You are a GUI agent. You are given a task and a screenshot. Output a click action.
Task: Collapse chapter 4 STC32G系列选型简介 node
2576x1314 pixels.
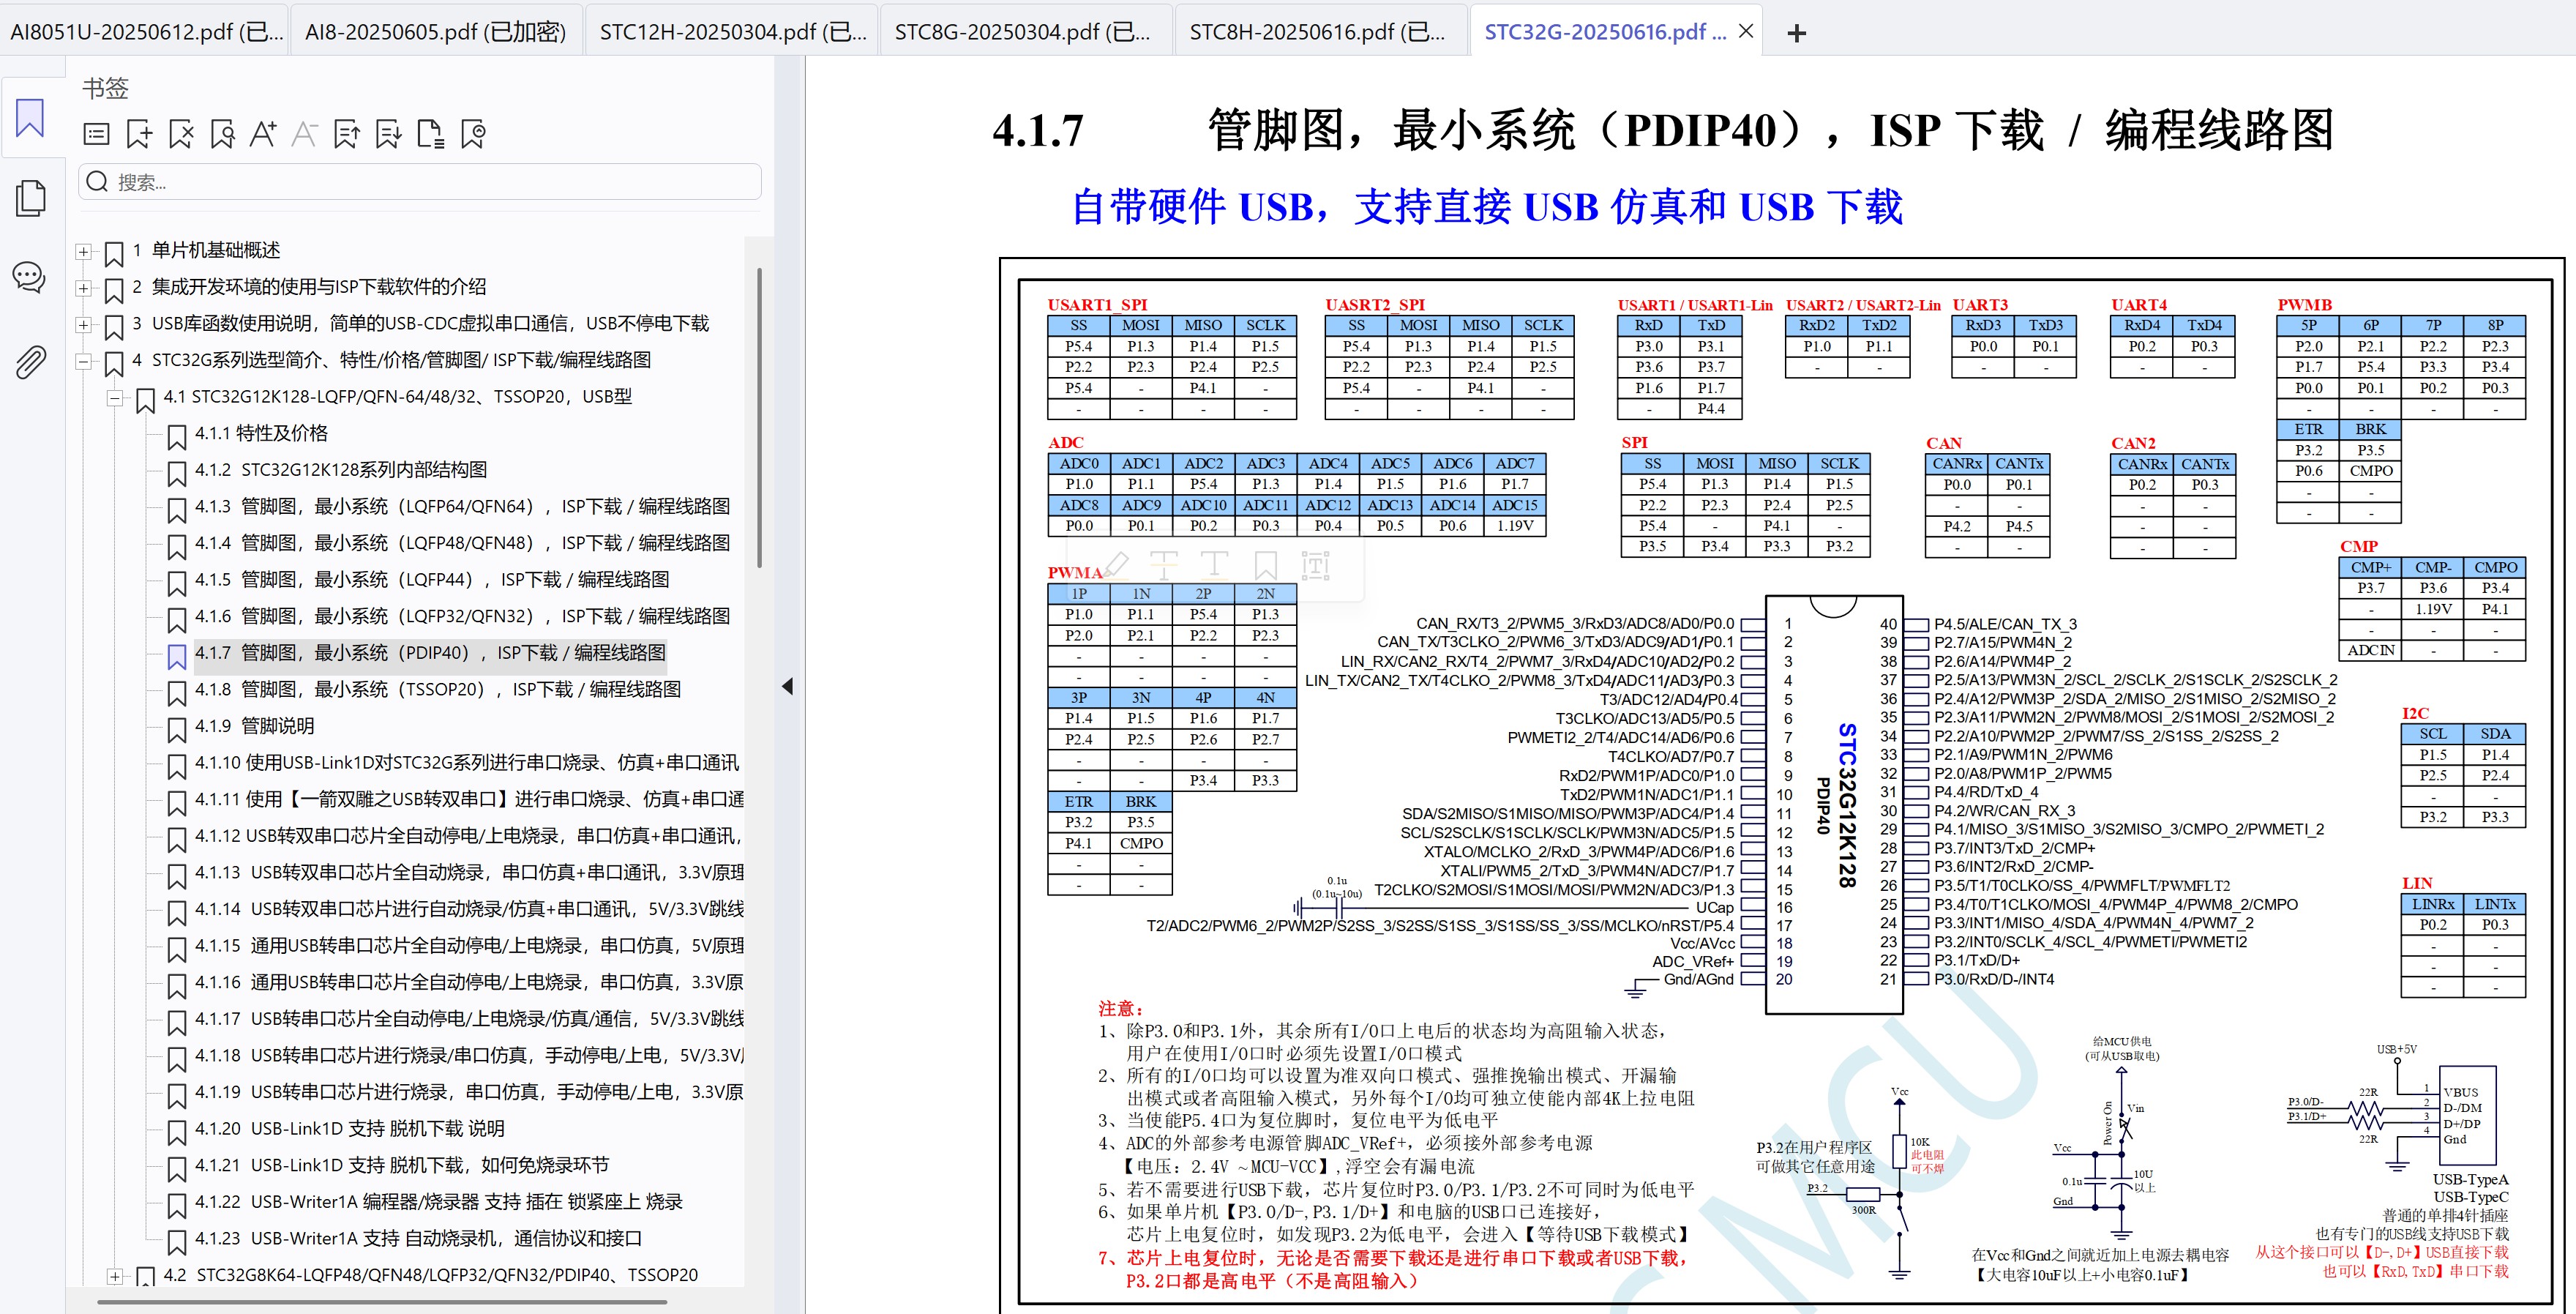click(x=84, y=362)
